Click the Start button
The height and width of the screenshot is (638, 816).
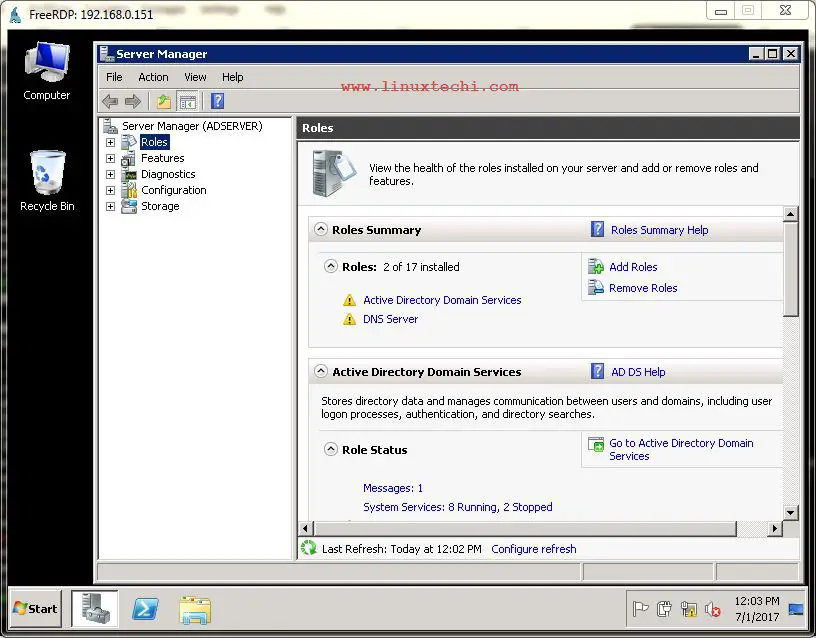coord(35,608)
